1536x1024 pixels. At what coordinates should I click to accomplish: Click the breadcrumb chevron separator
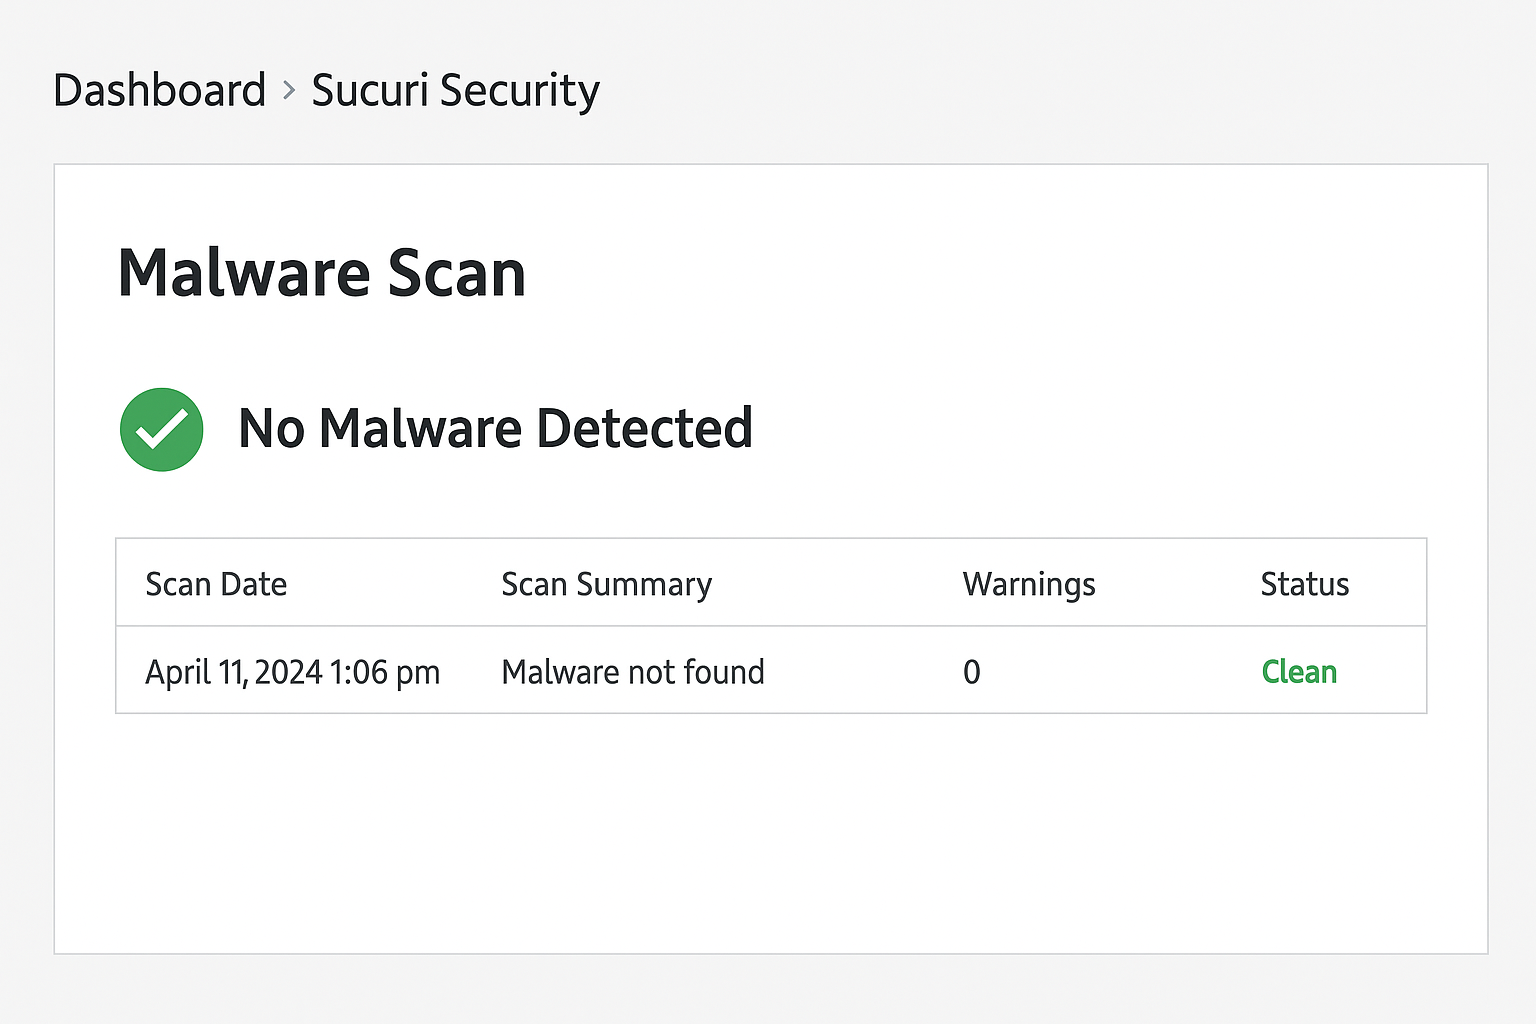point(289,91)
